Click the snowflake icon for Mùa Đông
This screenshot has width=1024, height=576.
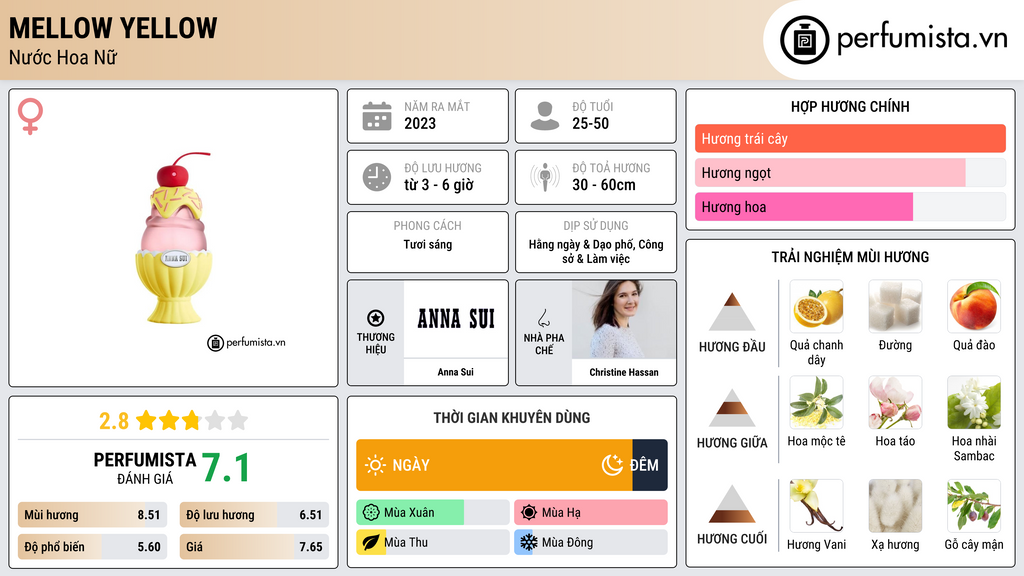point(528,542)
